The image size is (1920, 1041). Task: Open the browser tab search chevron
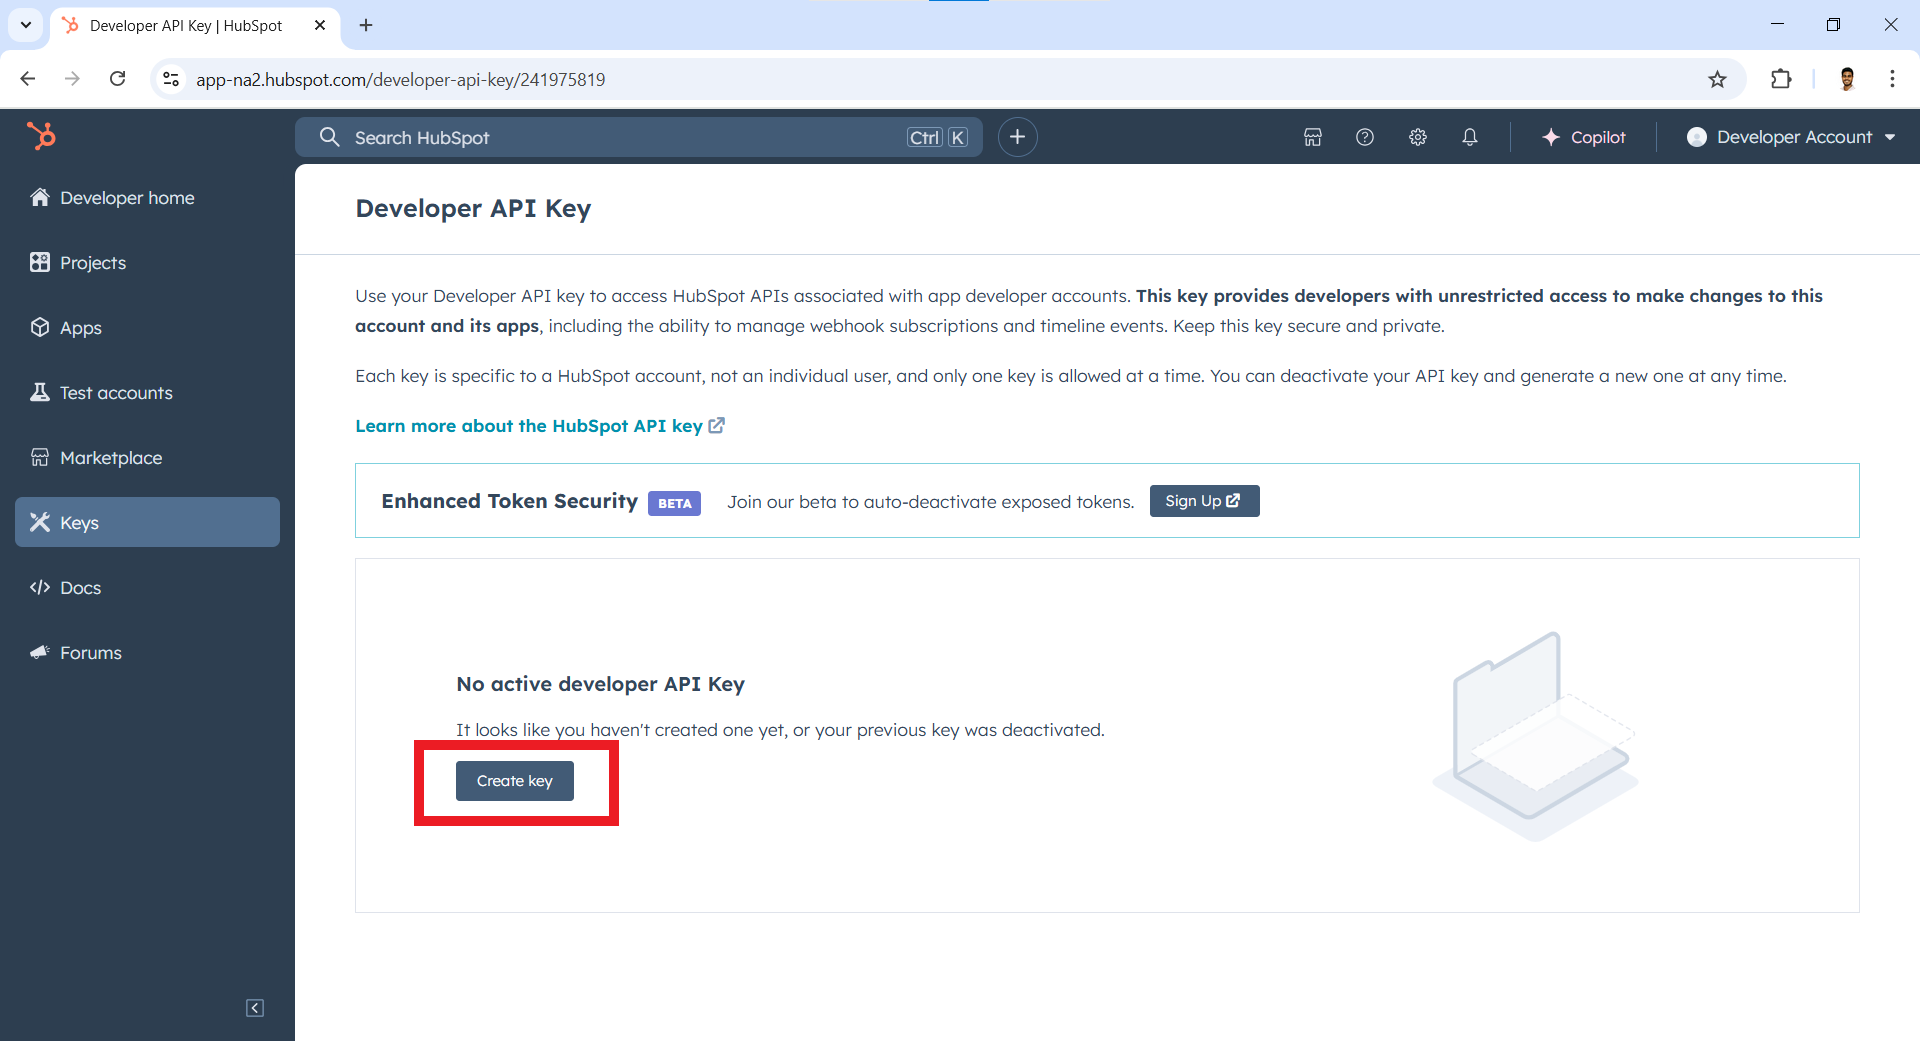click(x=26, y=25)
